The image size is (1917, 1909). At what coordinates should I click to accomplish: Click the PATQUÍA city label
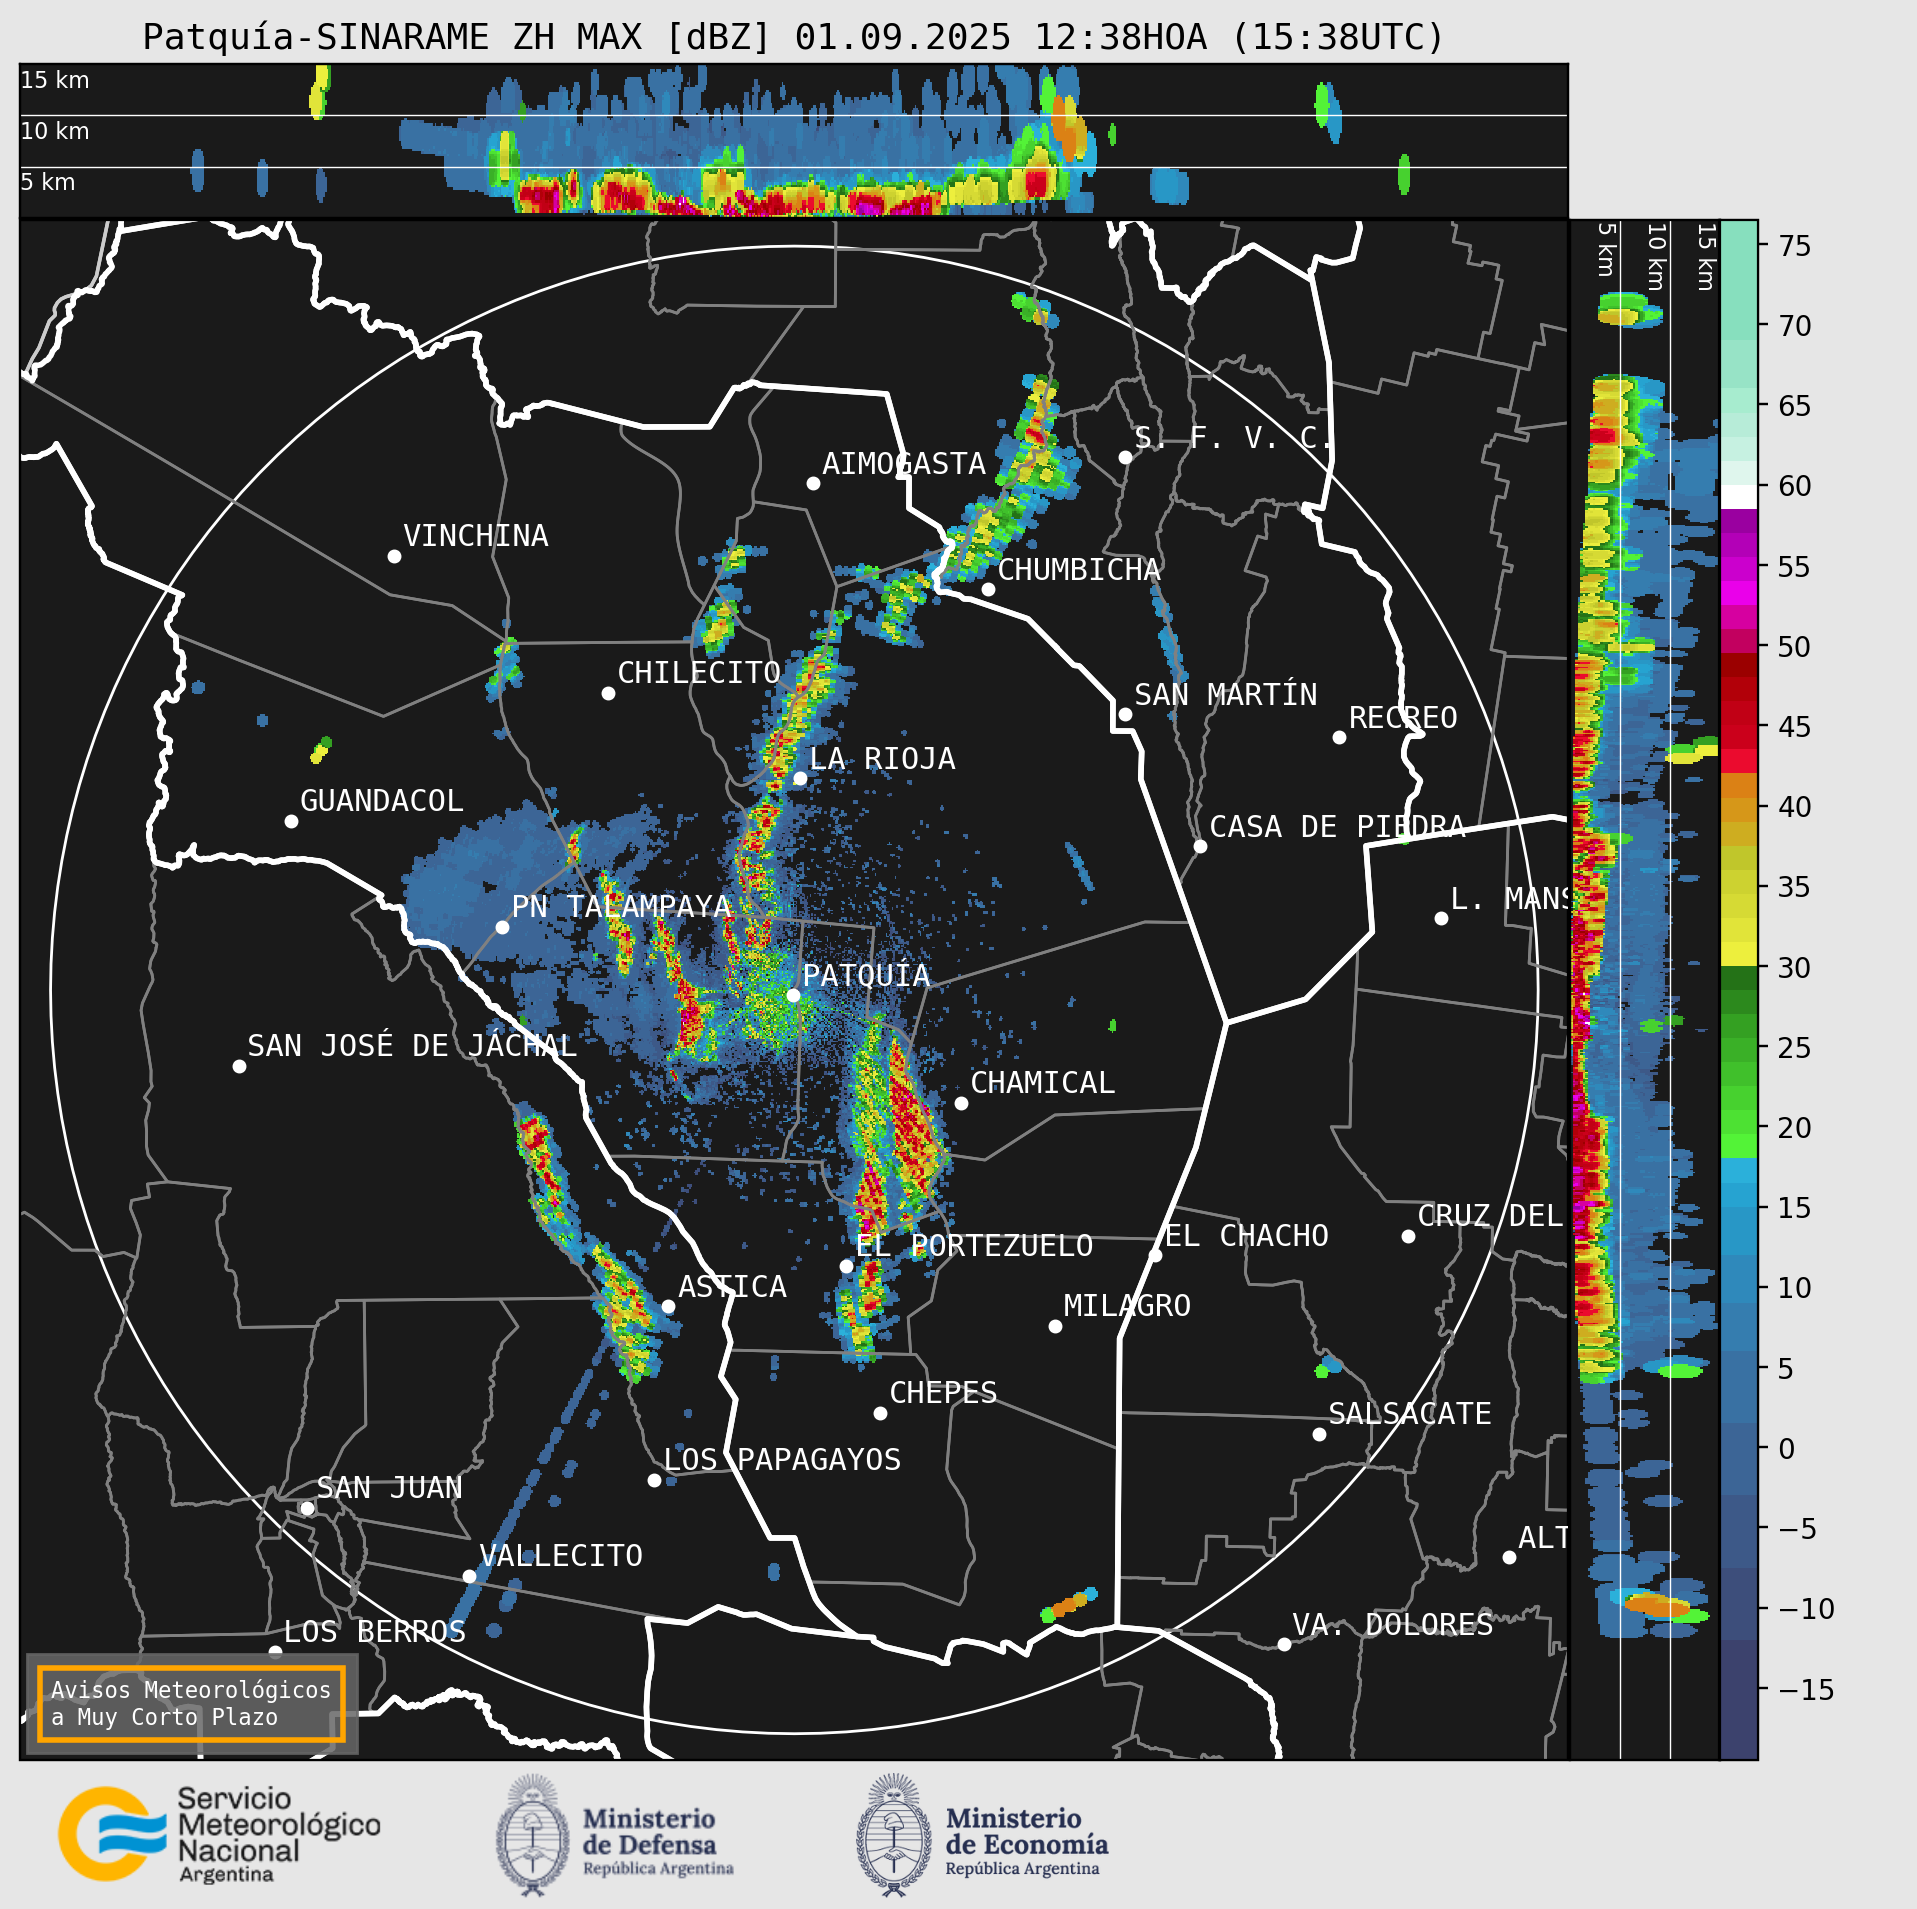[x=866, y=976]
